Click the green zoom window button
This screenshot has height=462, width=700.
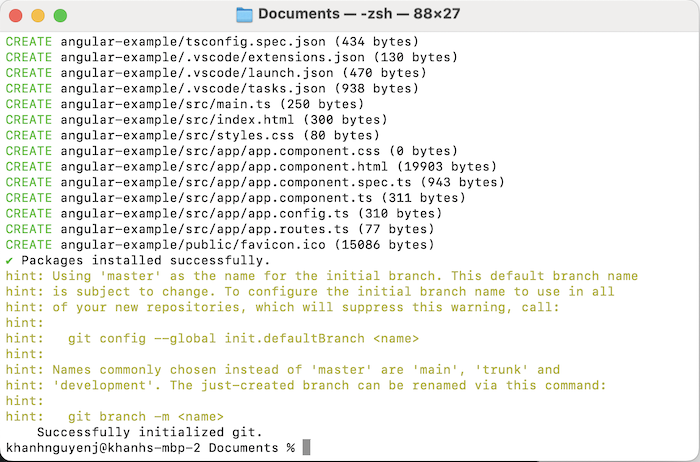tap(60, 16)
